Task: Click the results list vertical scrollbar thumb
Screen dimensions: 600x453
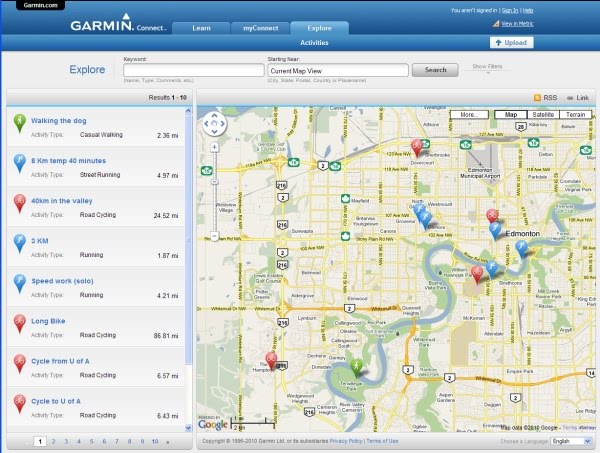Action: pyautogui.click(x=188, y=239)
